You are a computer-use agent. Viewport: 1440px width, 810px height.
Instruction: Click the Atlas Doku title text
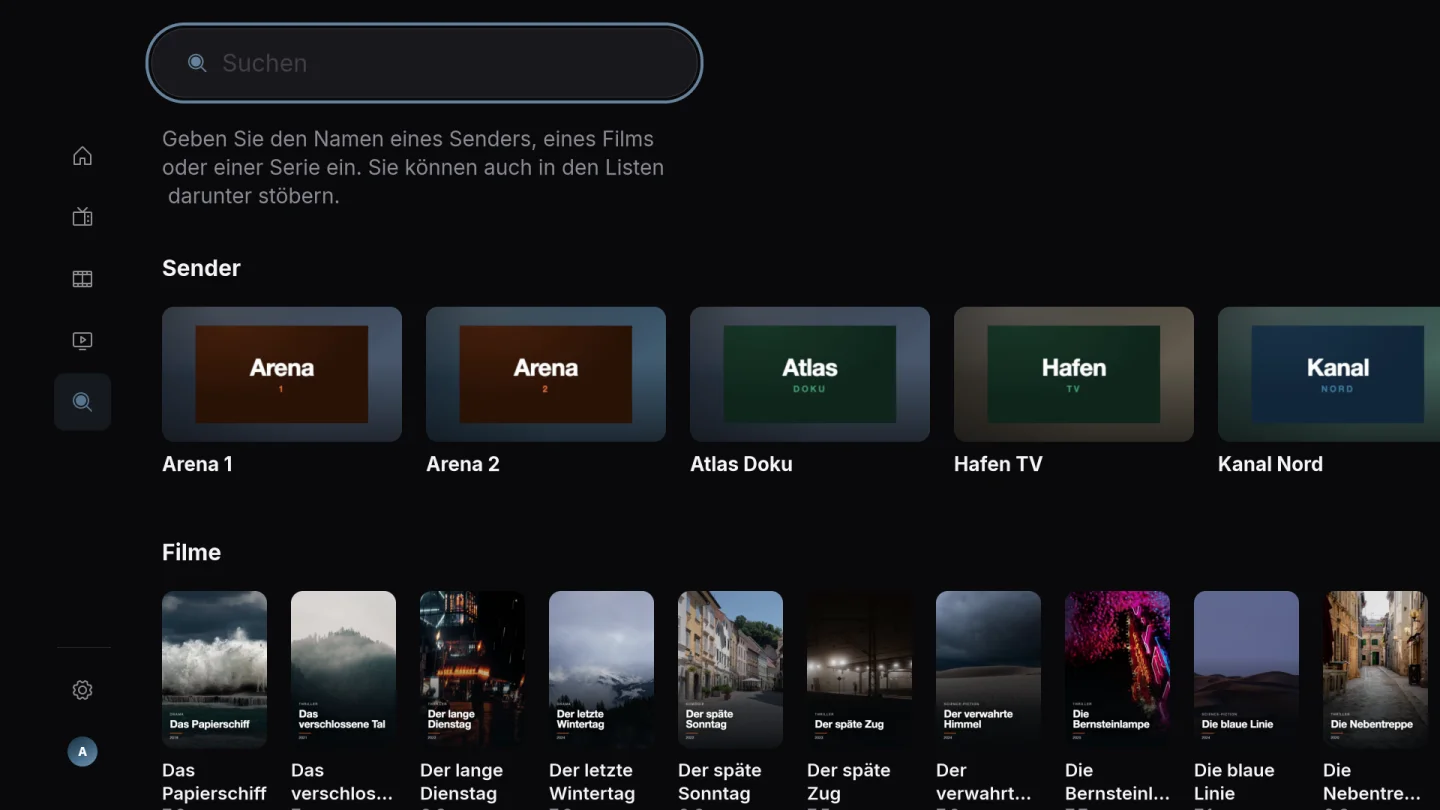pos(741,464)
